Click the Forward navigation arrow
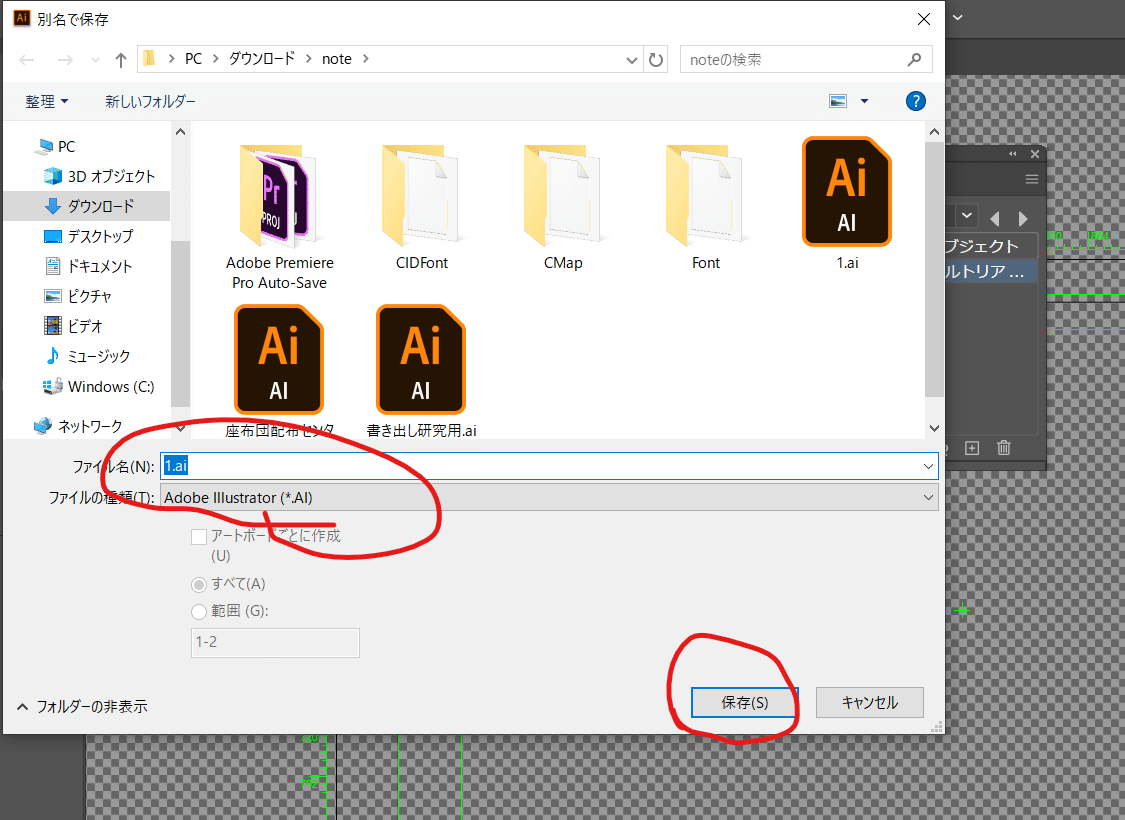 [65, 60]
